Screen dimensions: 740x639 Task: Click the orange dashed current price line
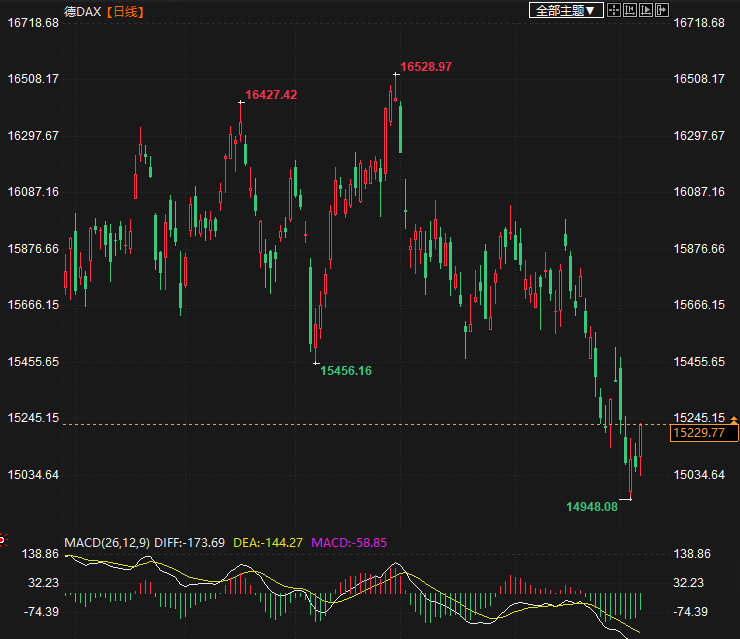coord(300,425)
